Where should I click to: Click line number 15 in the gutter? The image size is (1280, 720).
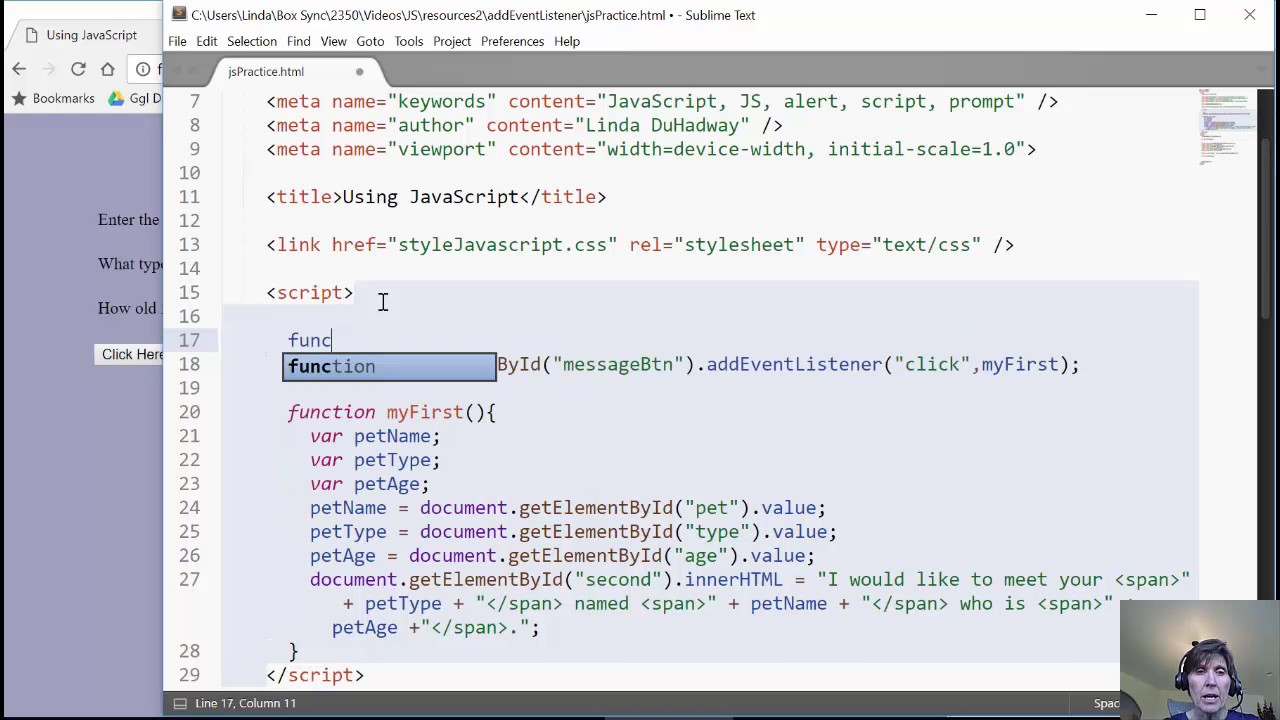click(x=189, y=293)
